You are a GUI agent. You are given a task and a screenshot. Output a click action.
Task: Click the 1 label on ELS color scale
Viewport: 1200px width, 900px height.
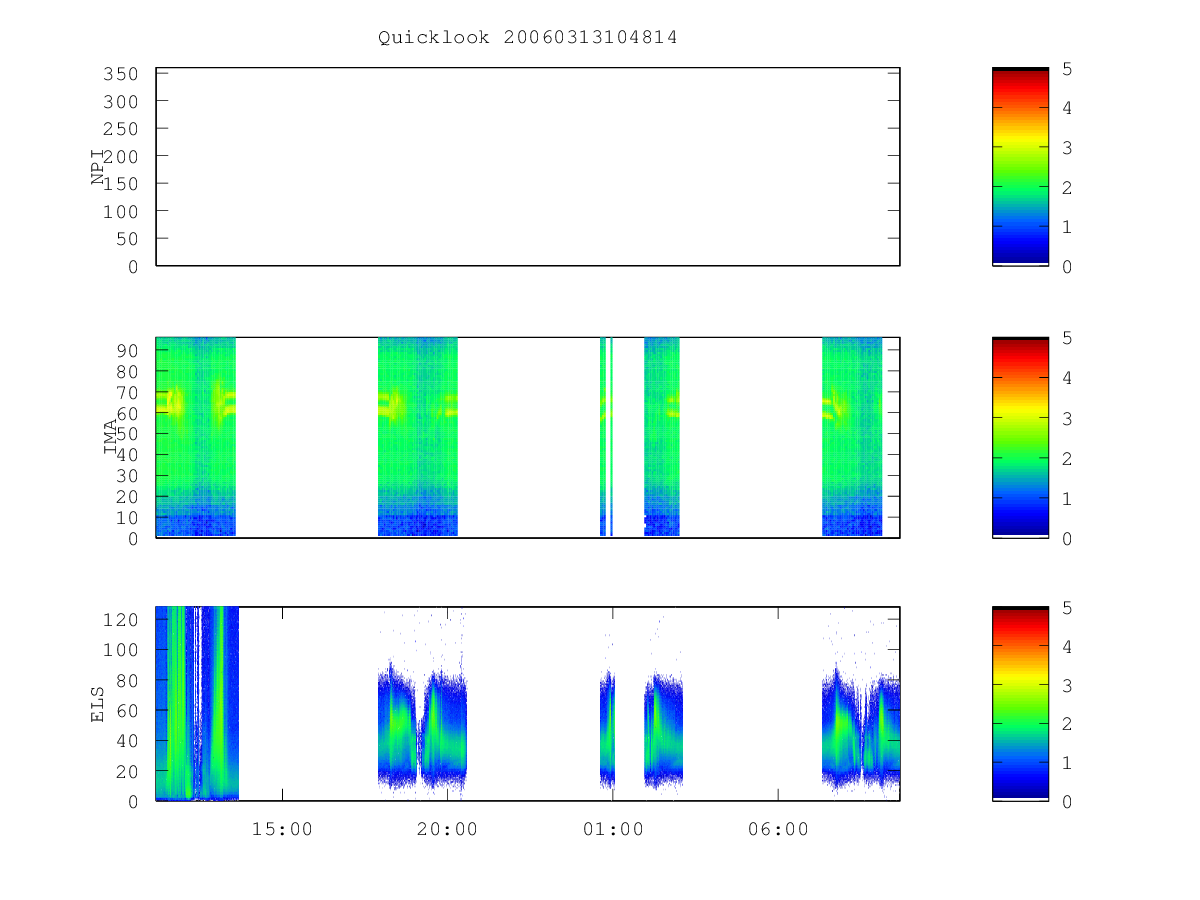tap(1068, 763)
